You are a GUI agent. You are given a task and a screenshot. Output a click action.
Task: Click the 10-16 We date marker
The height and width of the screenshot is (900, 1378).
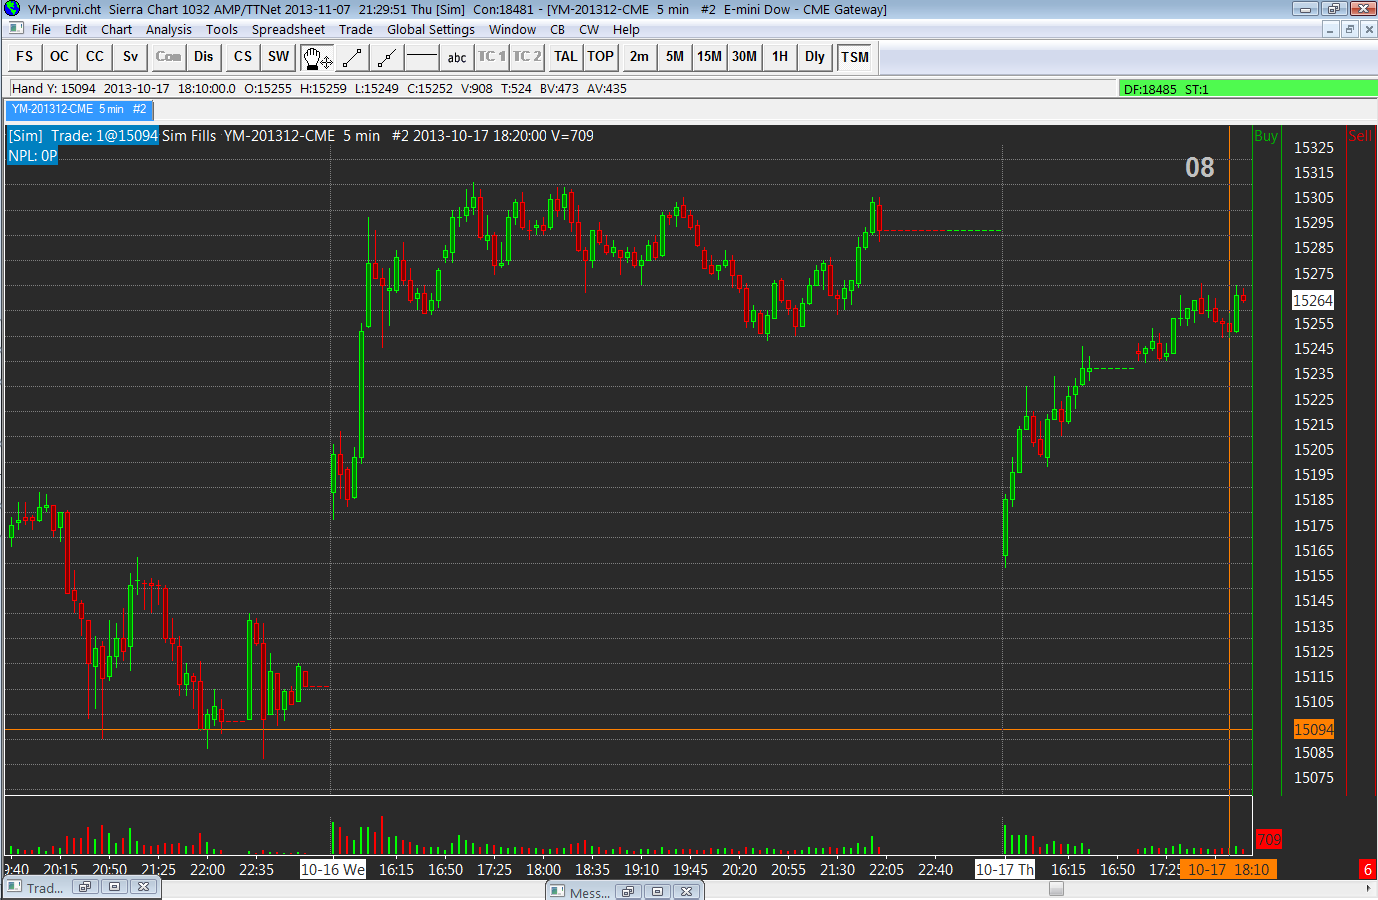333,869
